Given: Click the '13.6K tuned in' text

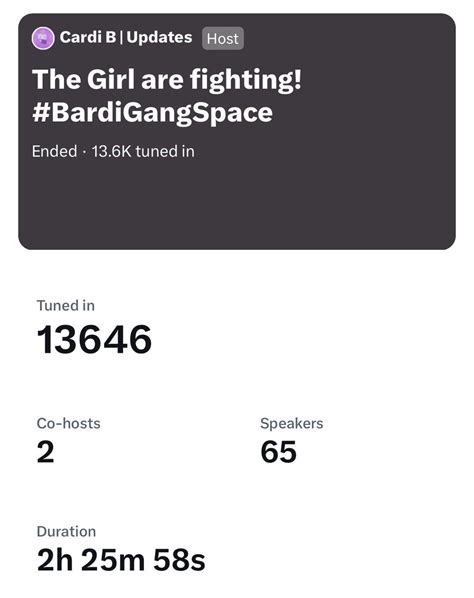Looking at the screenshot, I should tap(143, 151).
